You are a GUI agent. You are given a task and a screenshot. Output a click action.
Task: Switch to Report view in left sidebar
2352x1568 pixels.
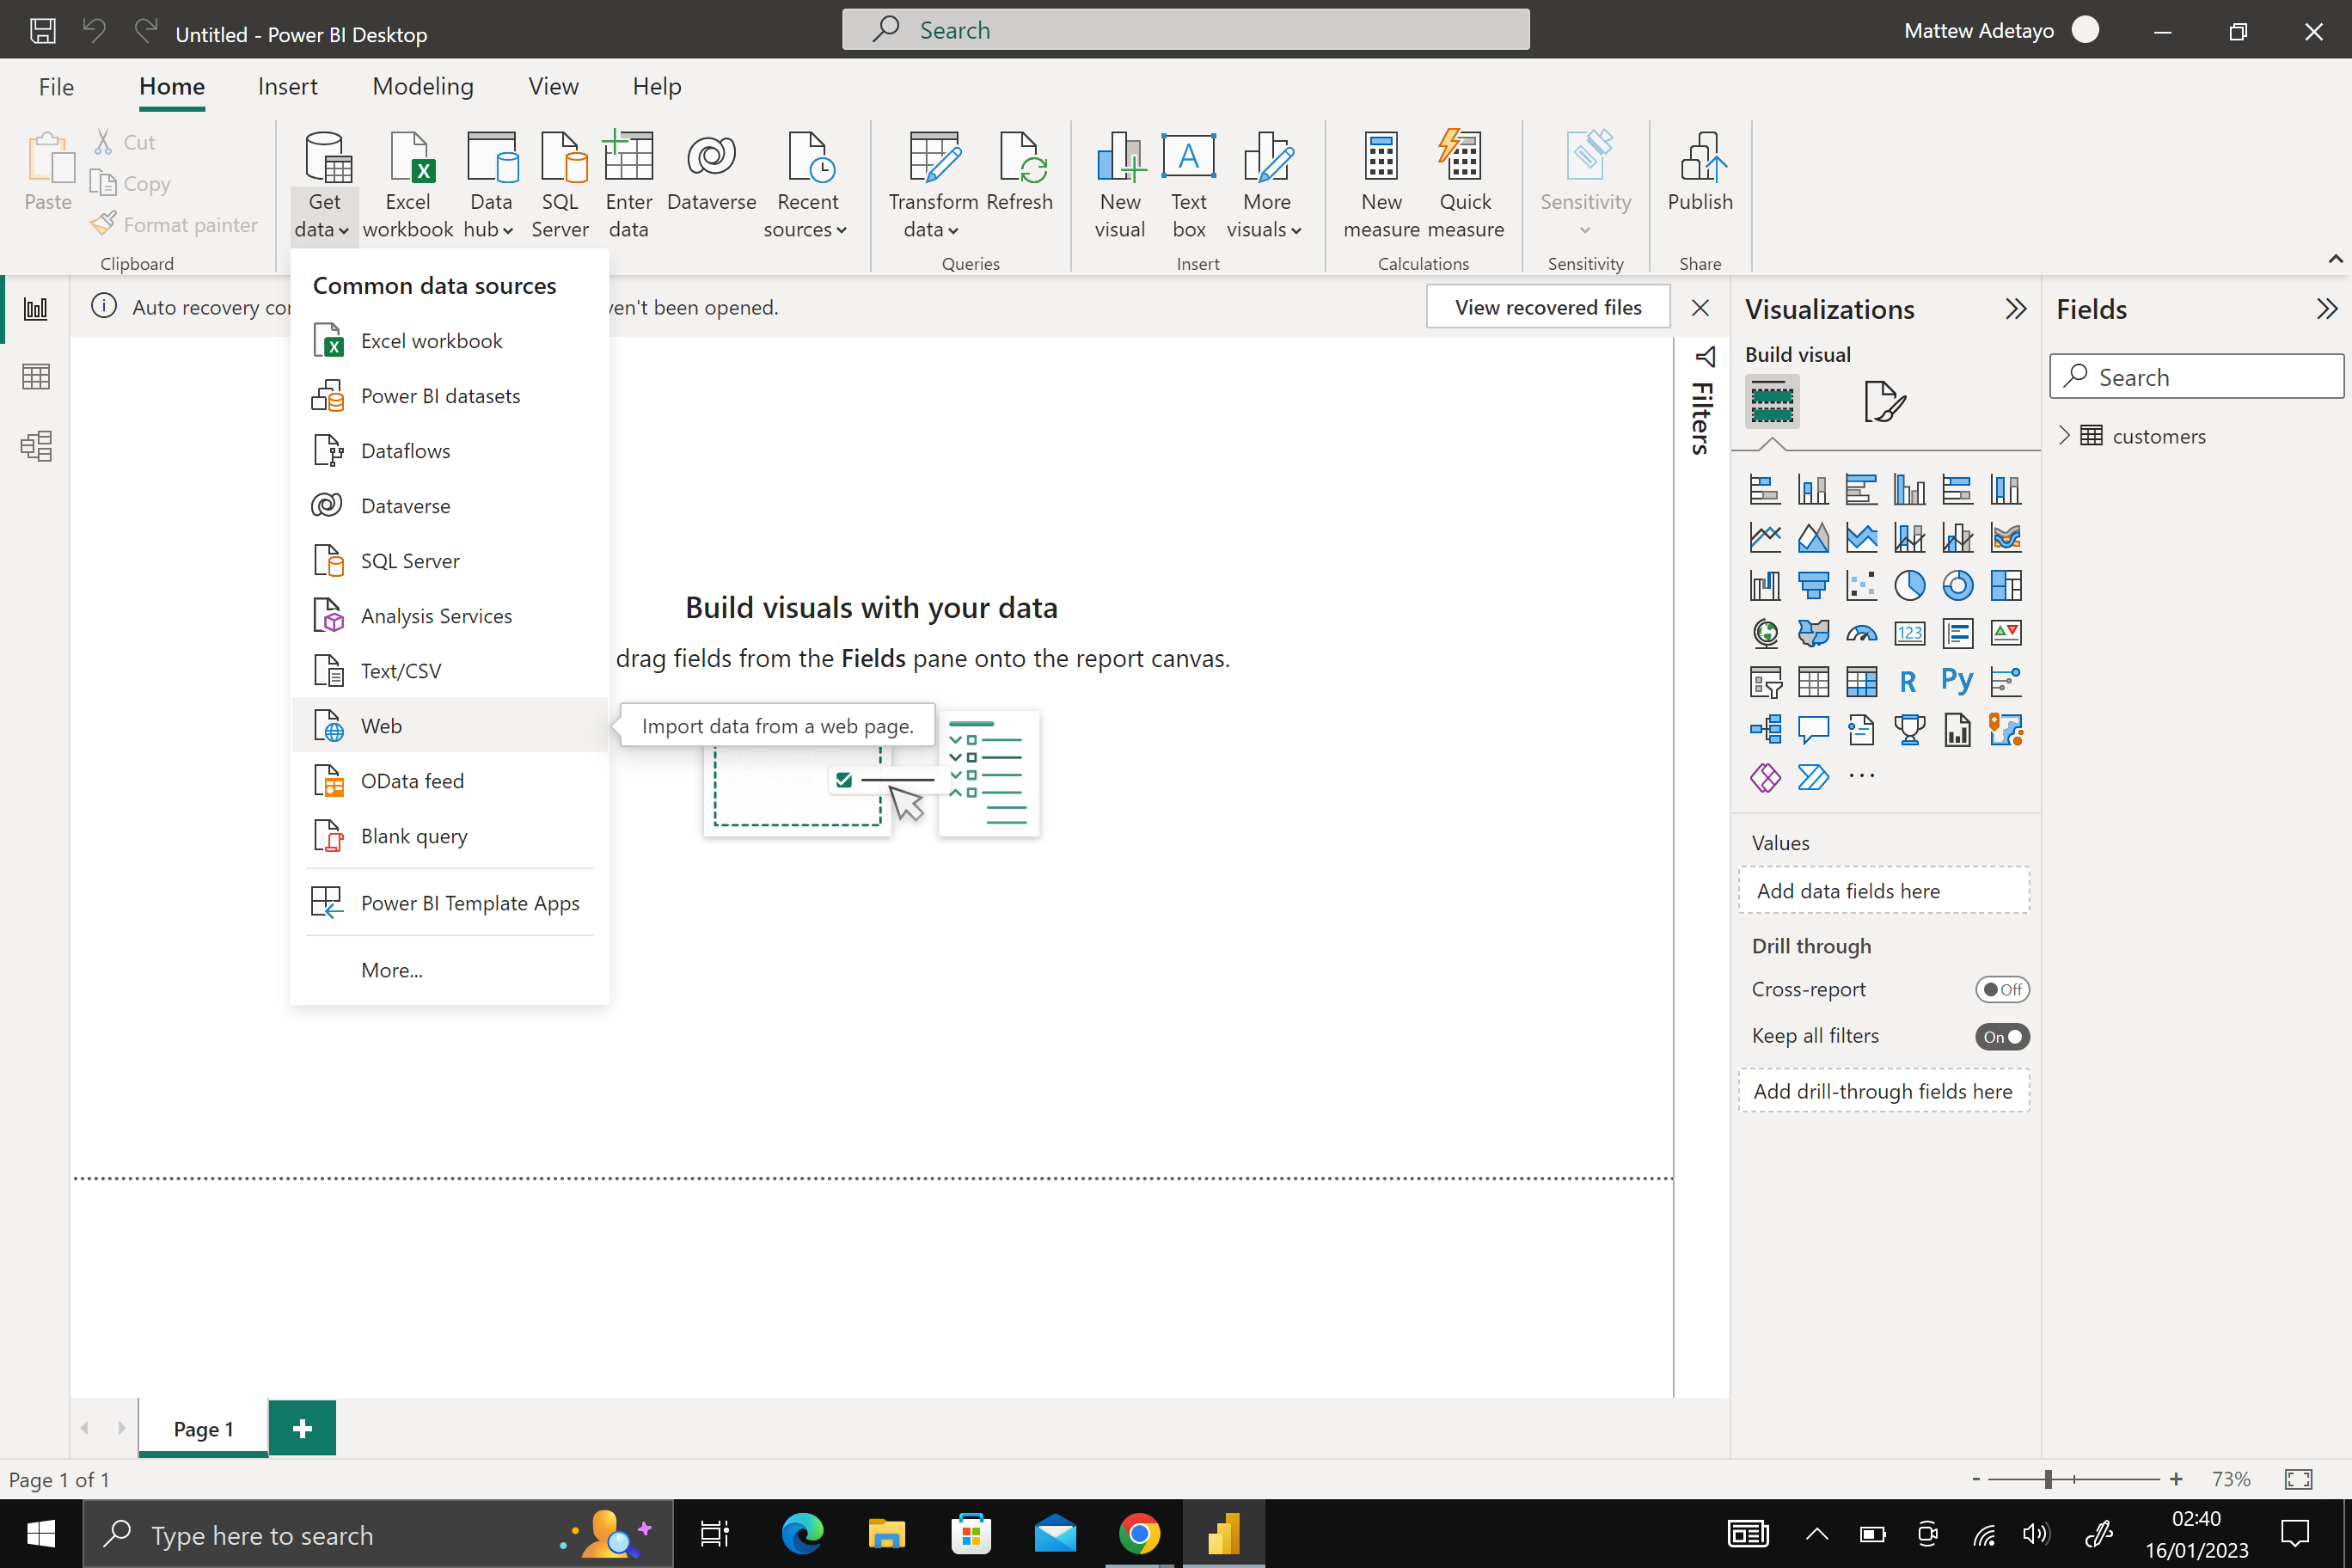tap(36, 308)
